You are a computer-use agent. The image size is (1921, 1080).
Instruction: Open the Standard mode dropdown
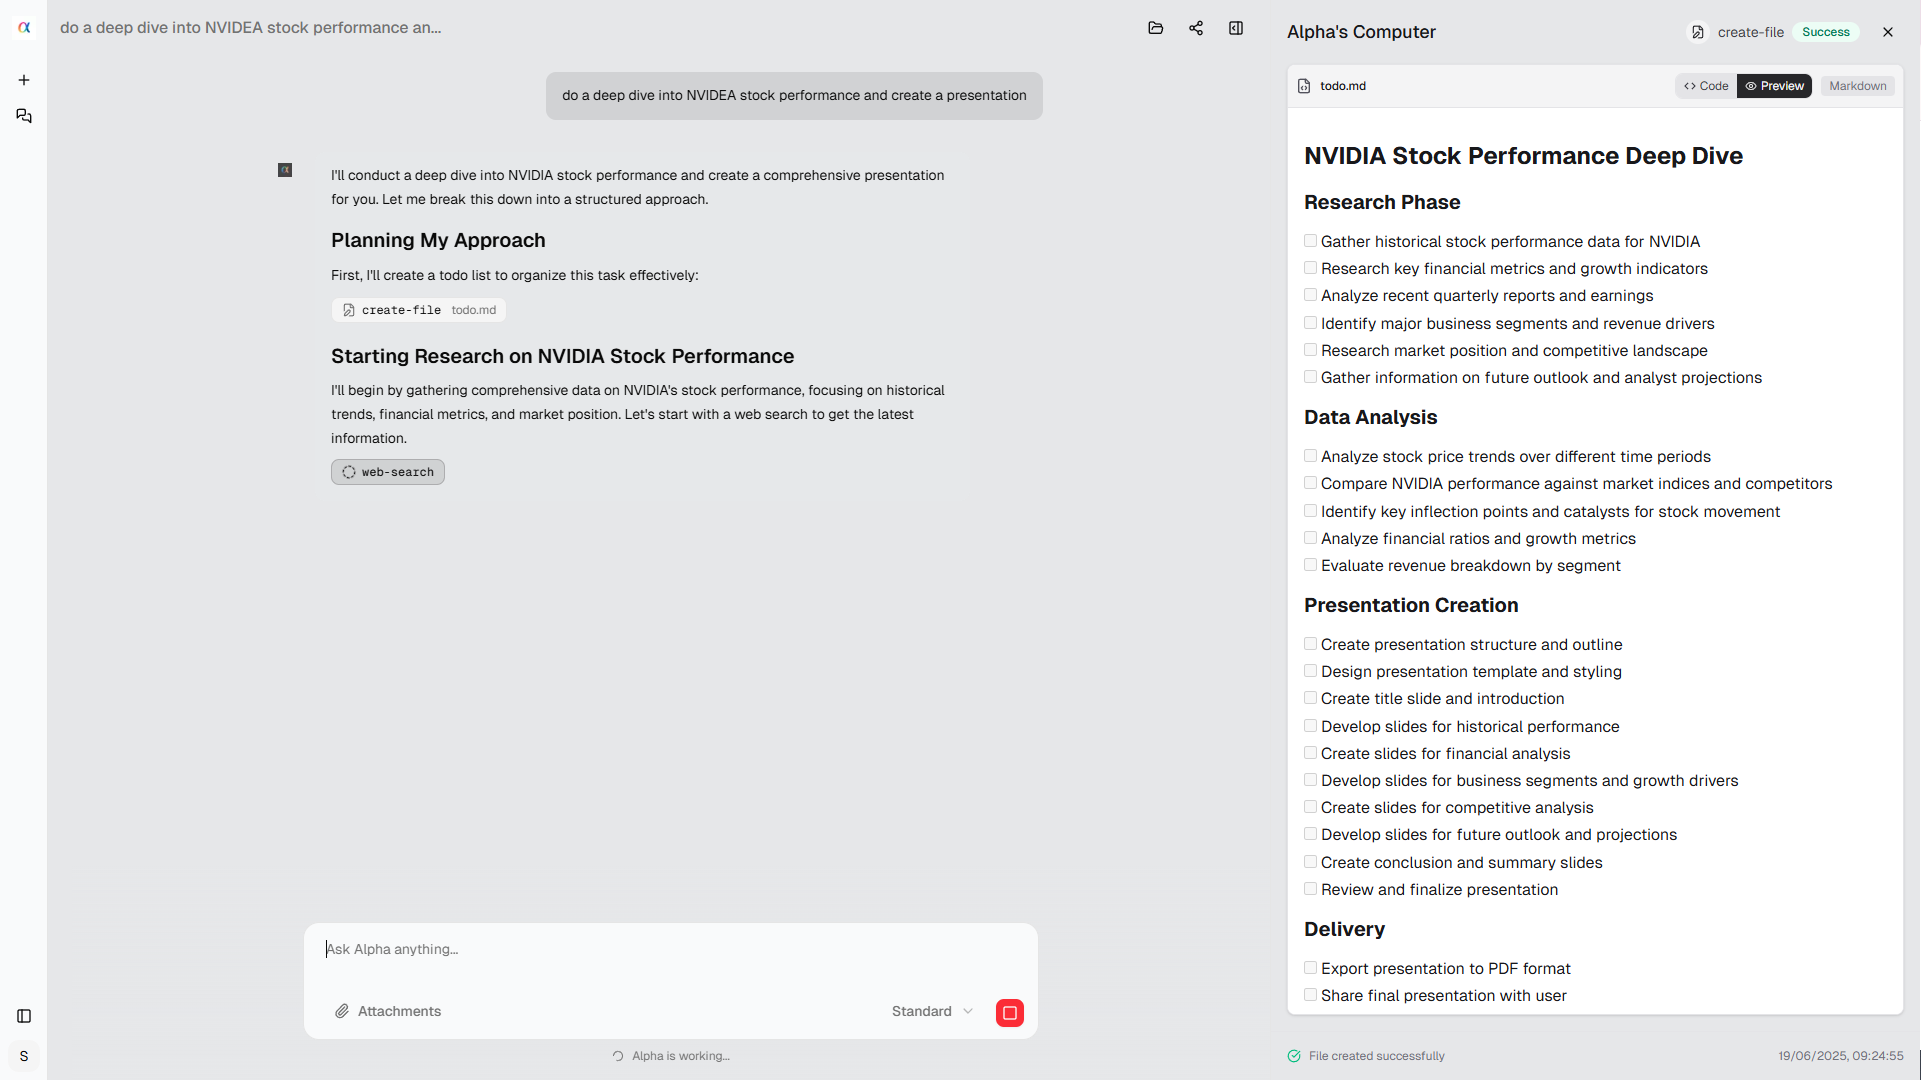coord(932,1011)
